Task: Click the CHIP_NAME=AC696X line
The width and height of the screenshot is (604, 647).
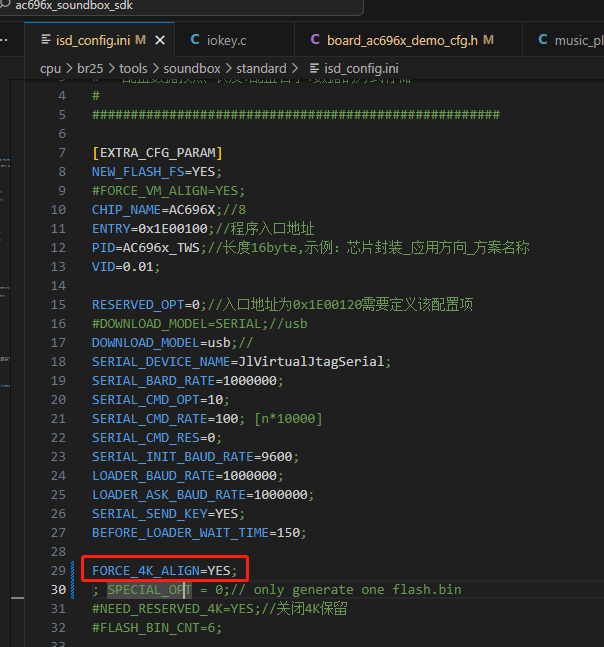Action: pos(169,210)
